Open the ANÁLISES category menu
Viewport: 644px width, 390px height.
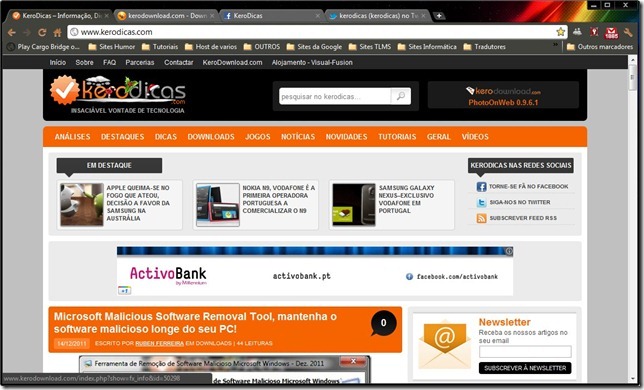click(73, 137)
